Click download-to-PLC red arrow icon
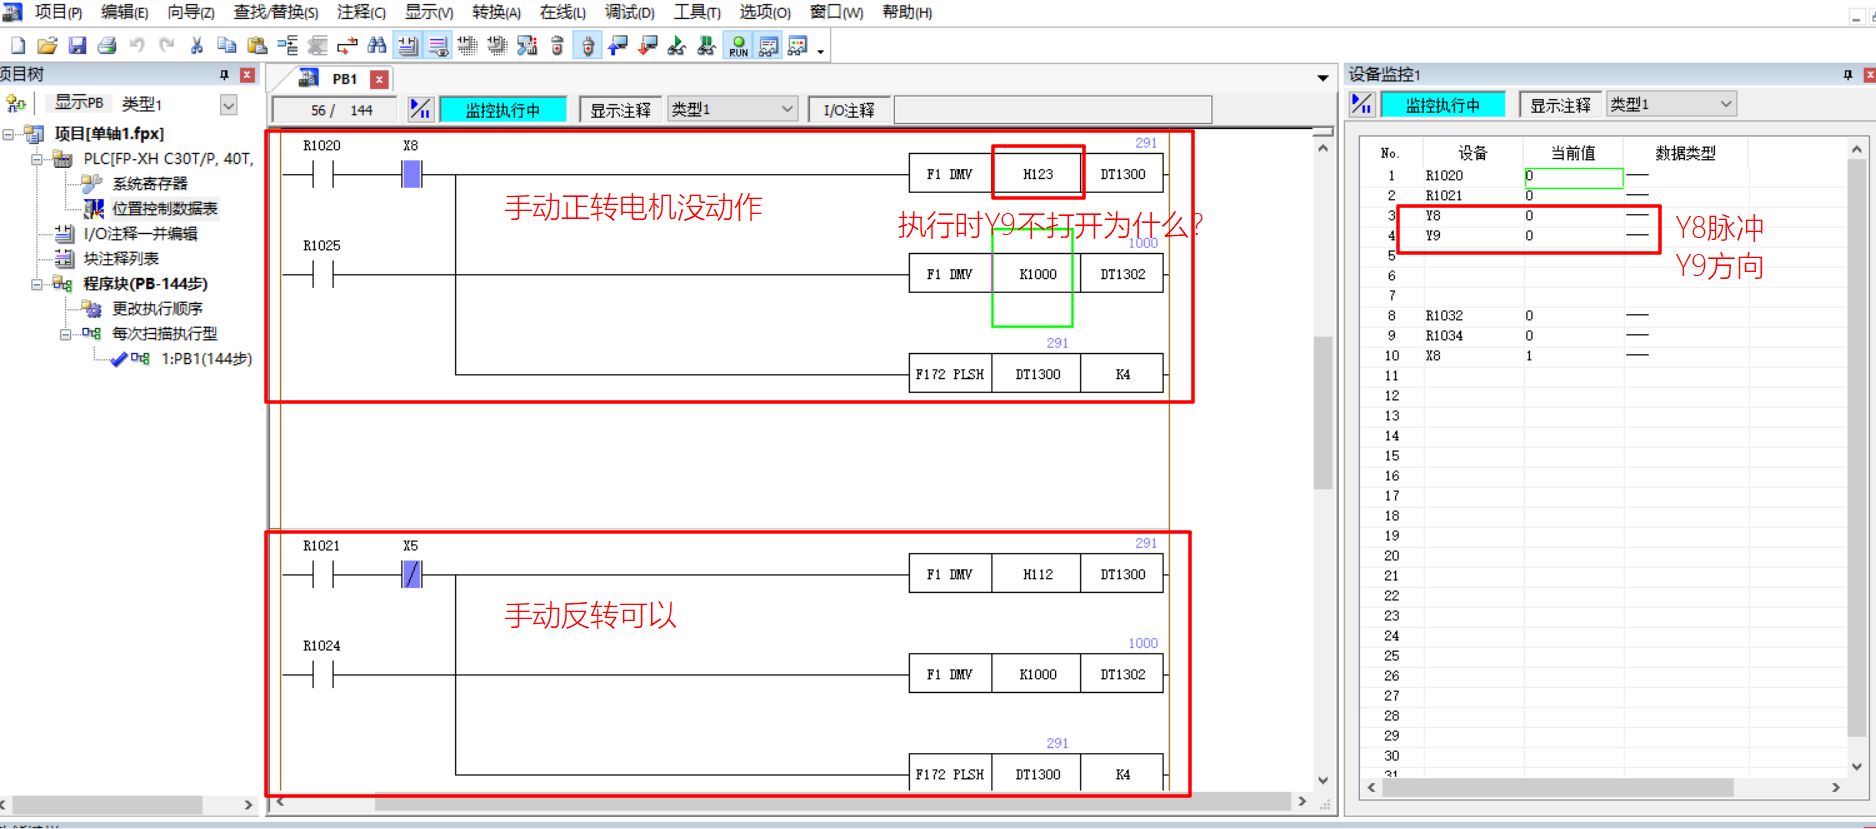The width and height of the screenshot is (1876, 829). click(648, 46)
